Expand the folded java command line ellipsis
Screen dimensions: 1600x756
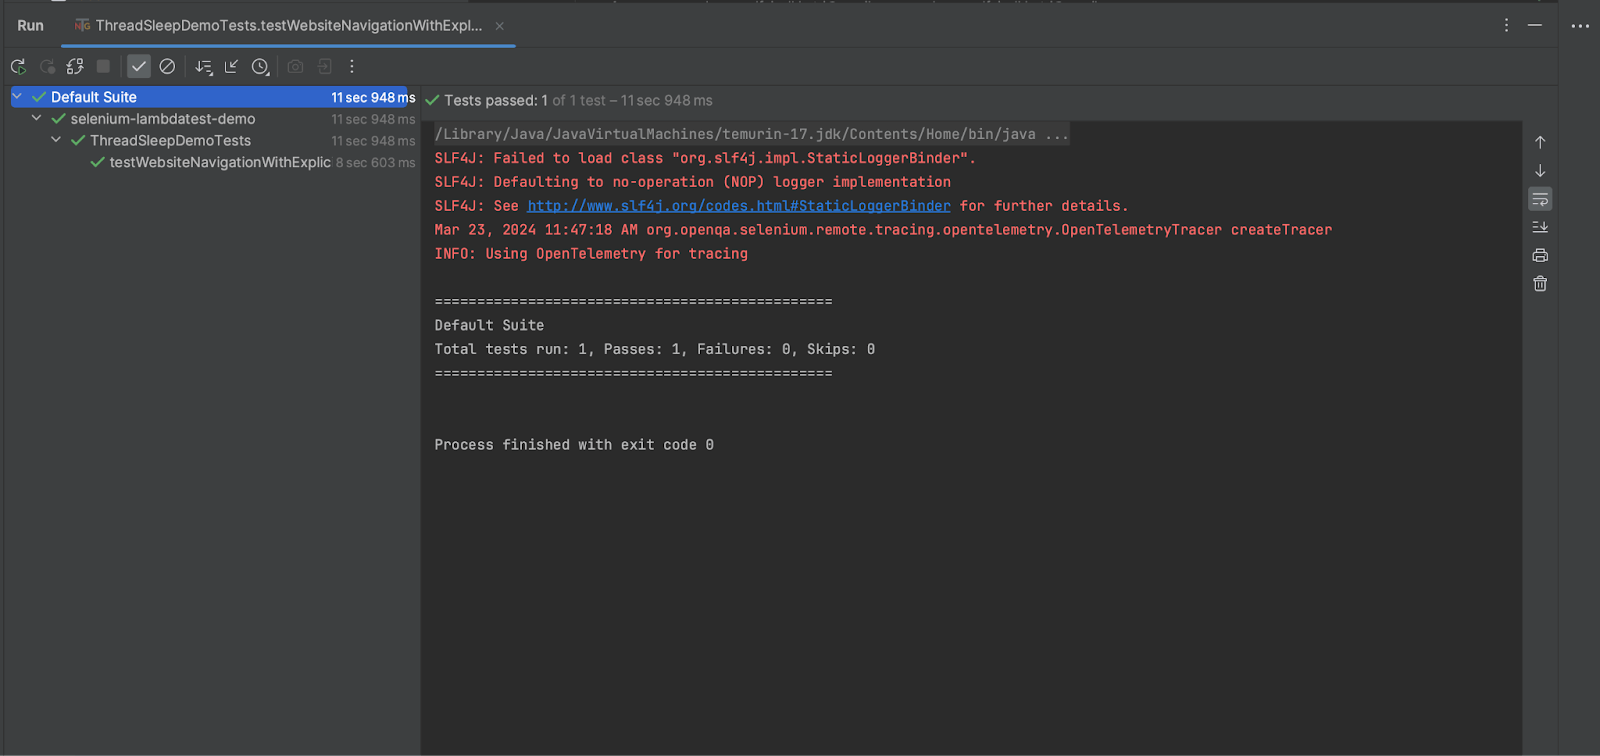(x=1057, y=134)
